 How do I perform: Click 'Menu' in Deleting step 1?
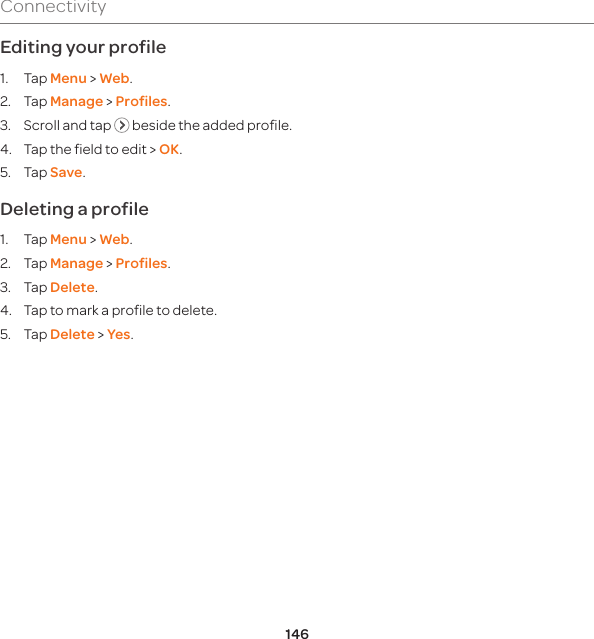tap(68, 240)
